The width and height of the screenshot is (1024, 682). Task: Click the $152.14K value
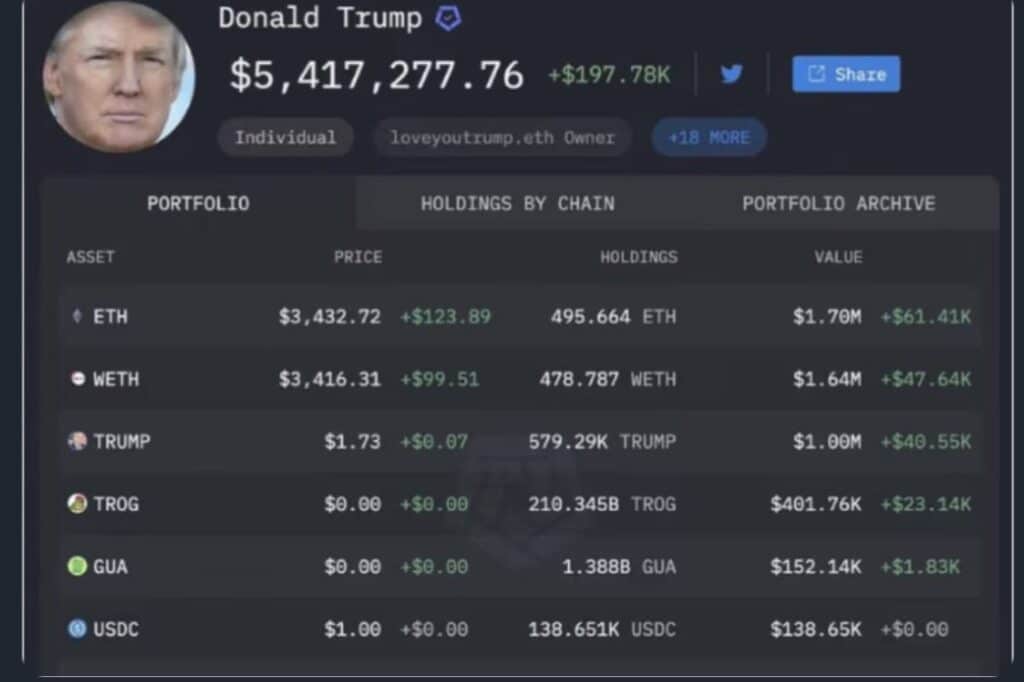pos(816,566)
